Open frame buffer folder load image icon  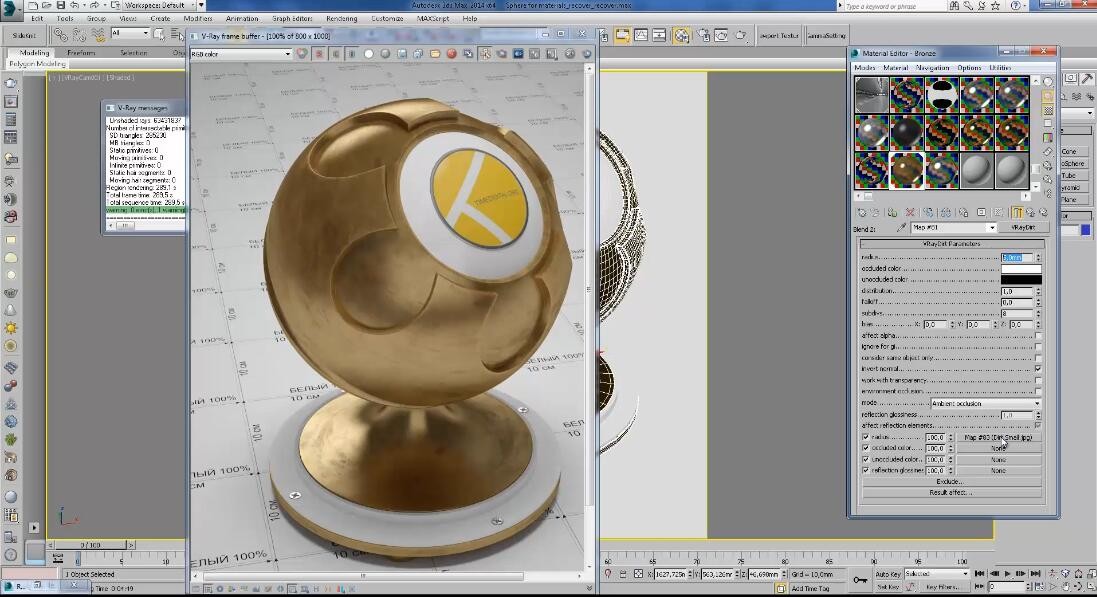pos(435,54)
